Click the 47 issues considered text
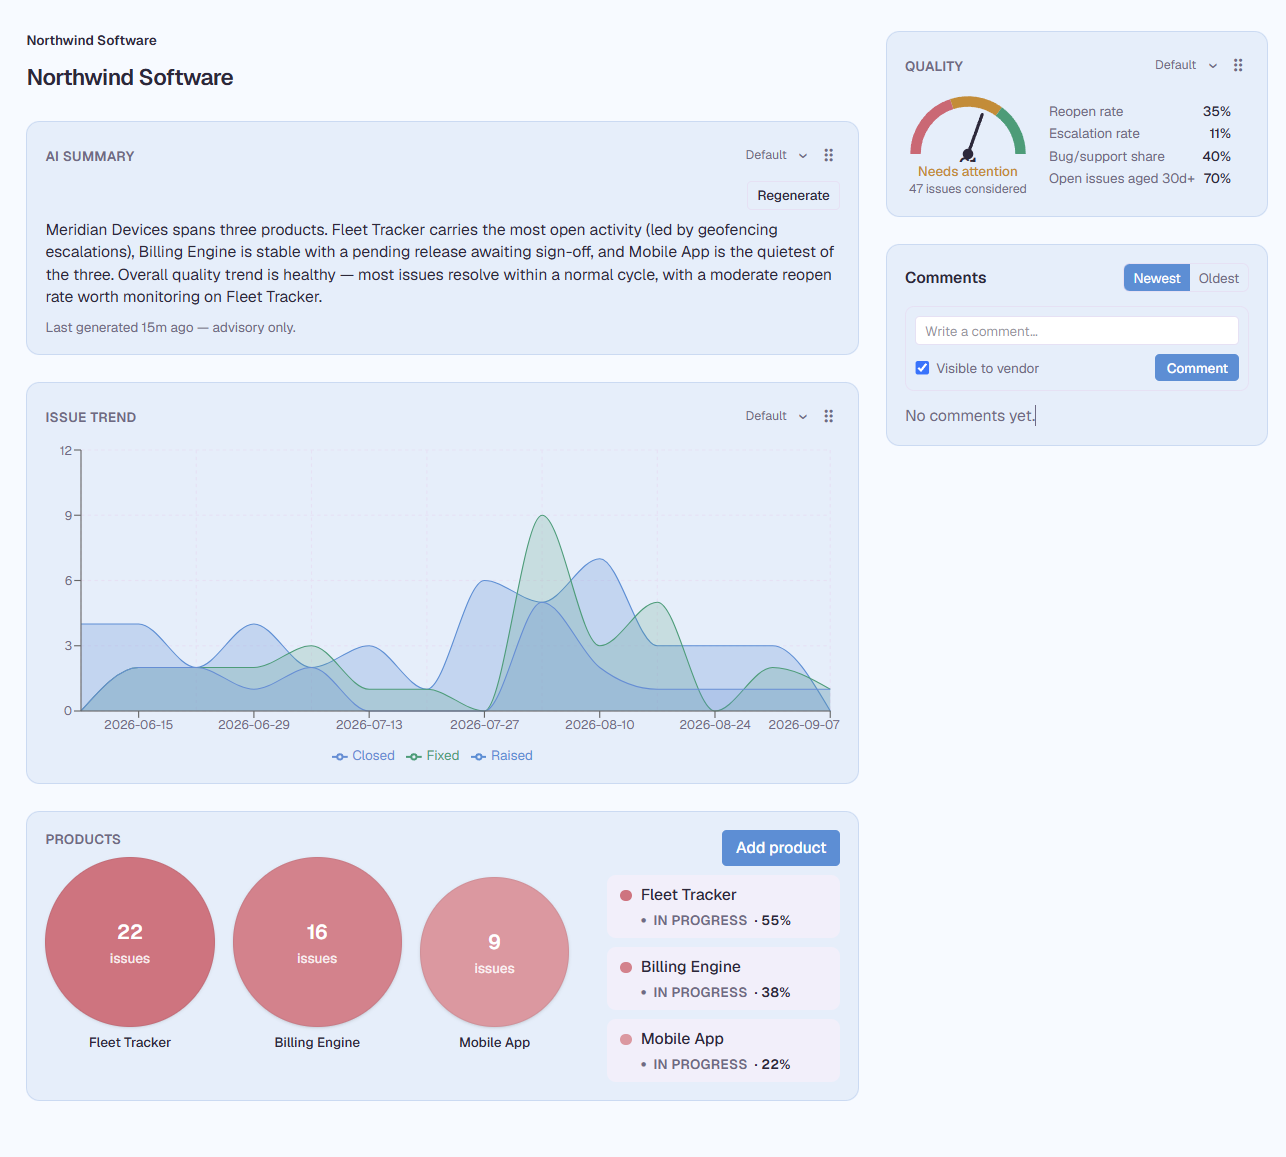1286x1157 pixels. [x=968, y=189]
